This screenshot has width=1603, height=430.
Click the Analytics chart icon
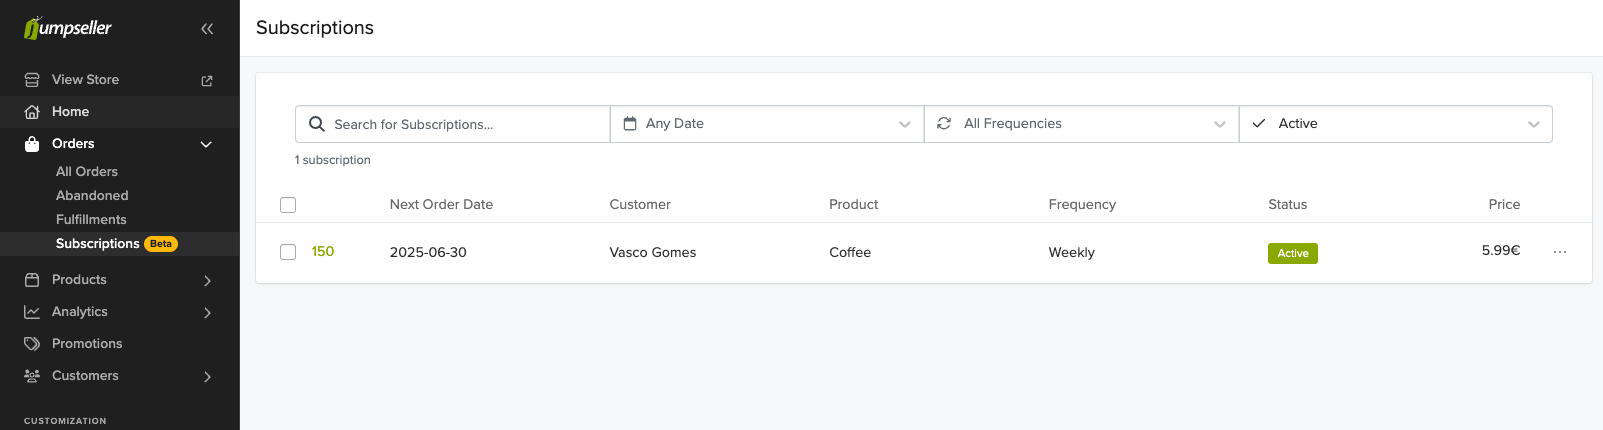[x=32, y=312]
